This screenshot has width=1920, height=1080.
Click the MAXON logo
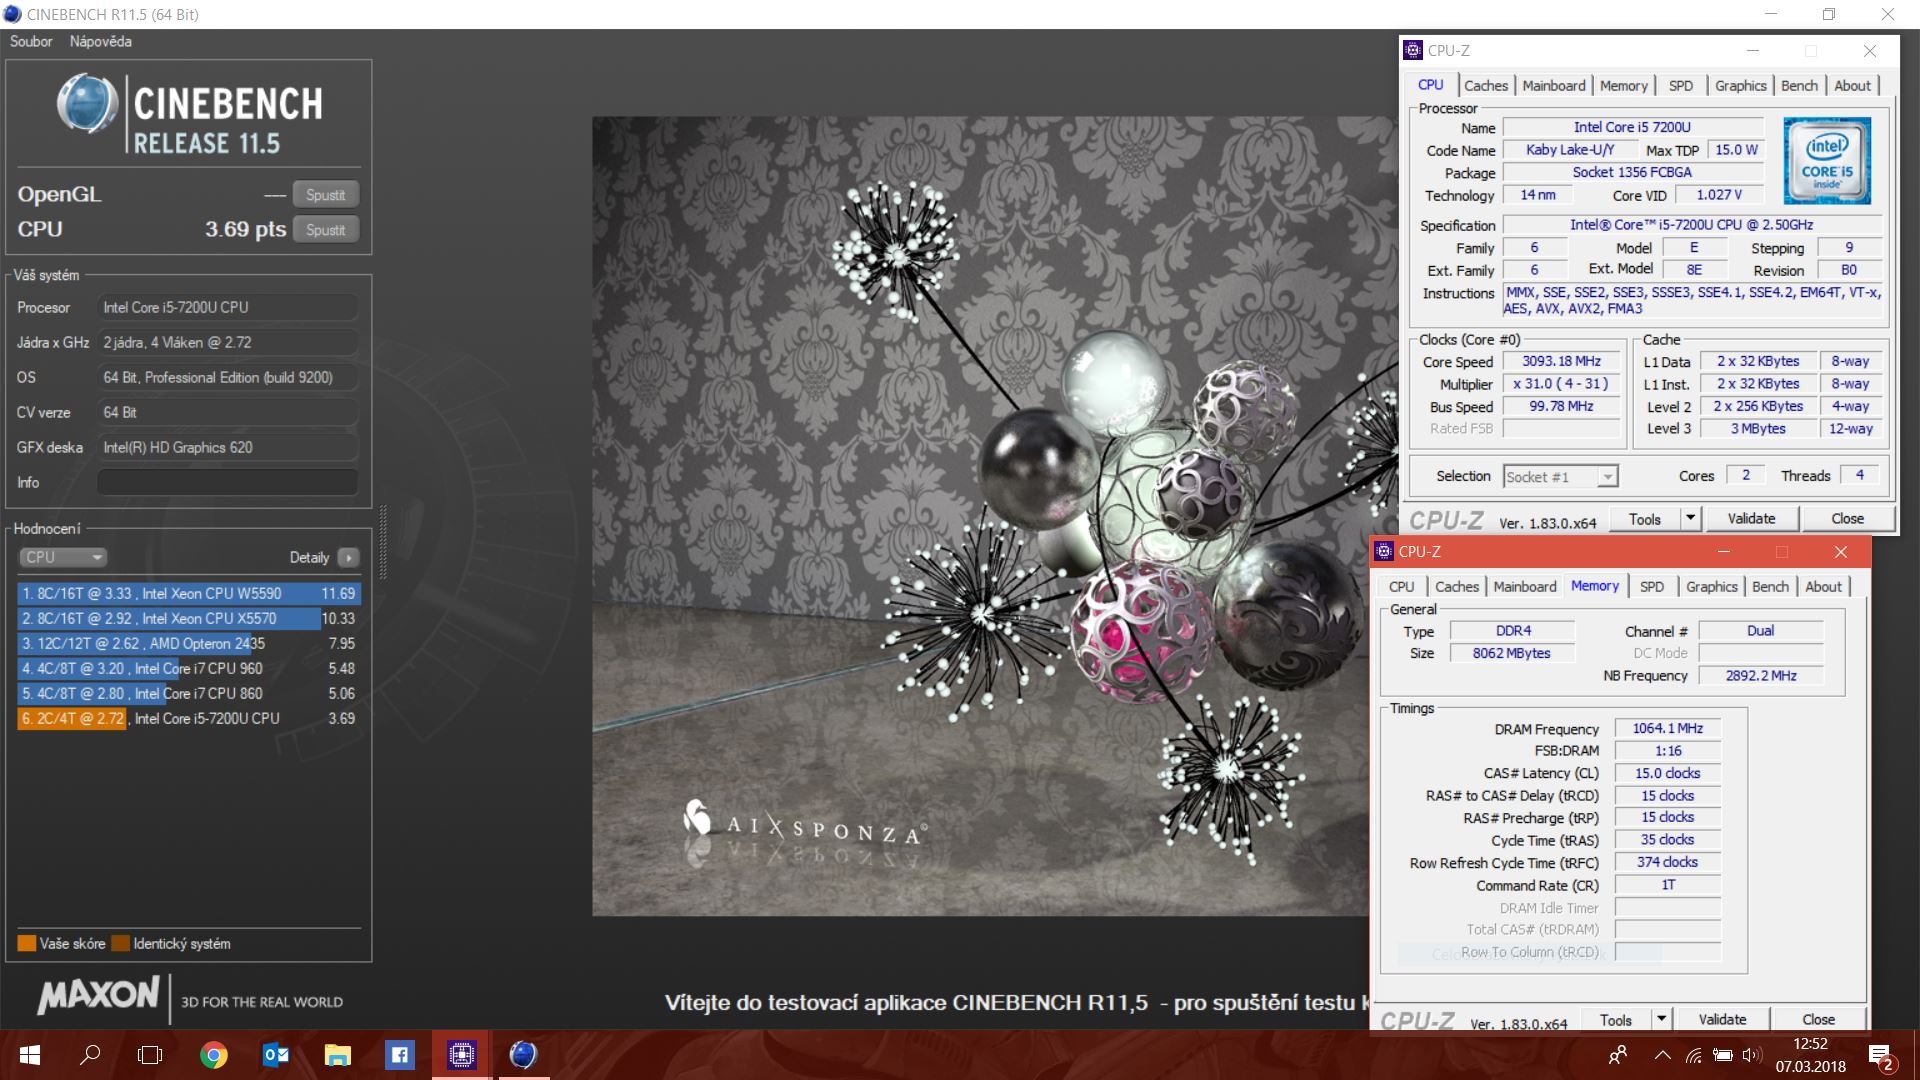pyautogui.click(x=98, y=995)
